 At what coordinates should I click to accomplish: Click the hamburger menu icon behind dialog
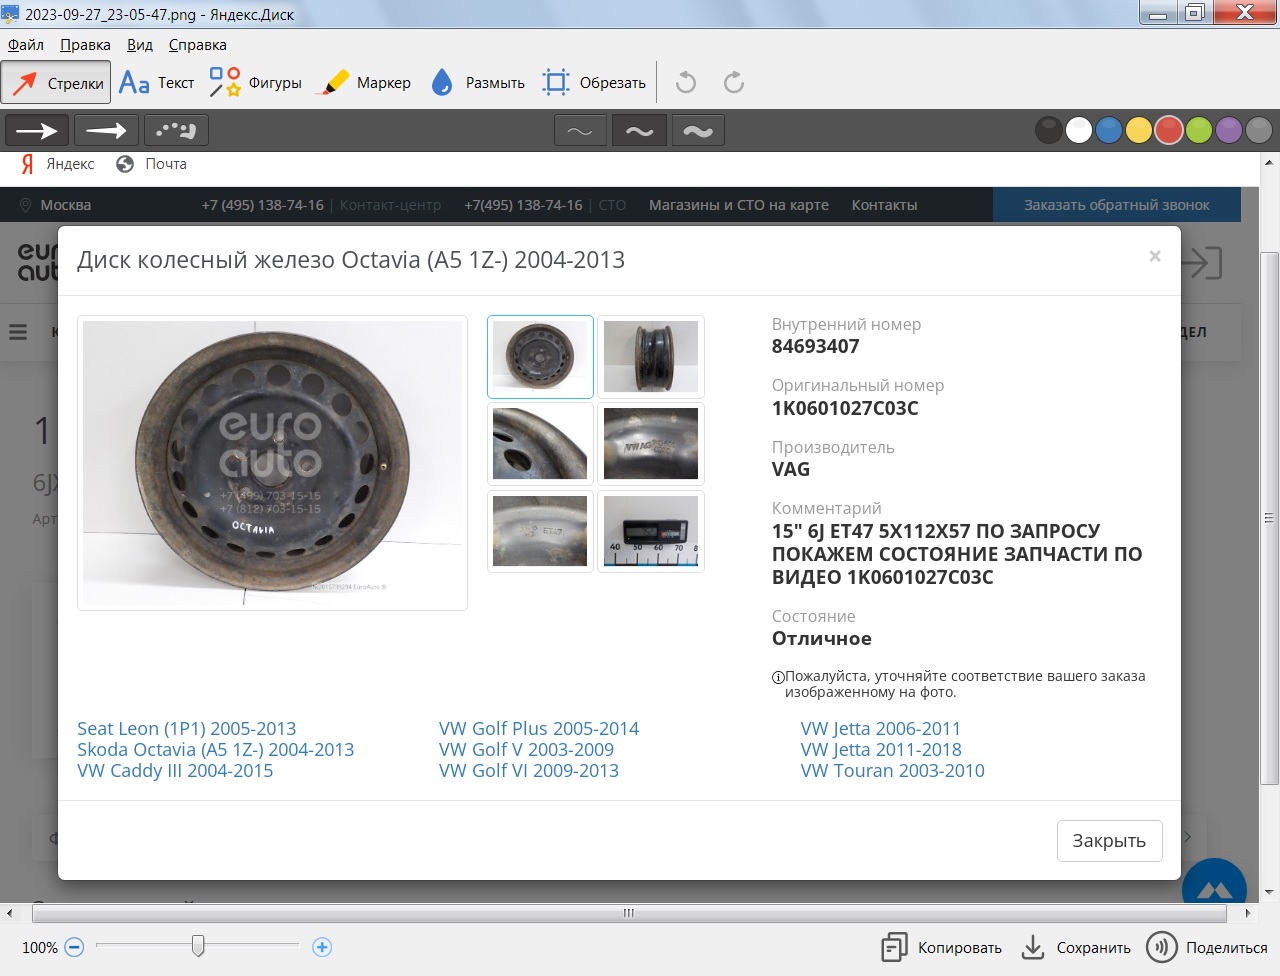pyautogui.click(x=18, y=331)
